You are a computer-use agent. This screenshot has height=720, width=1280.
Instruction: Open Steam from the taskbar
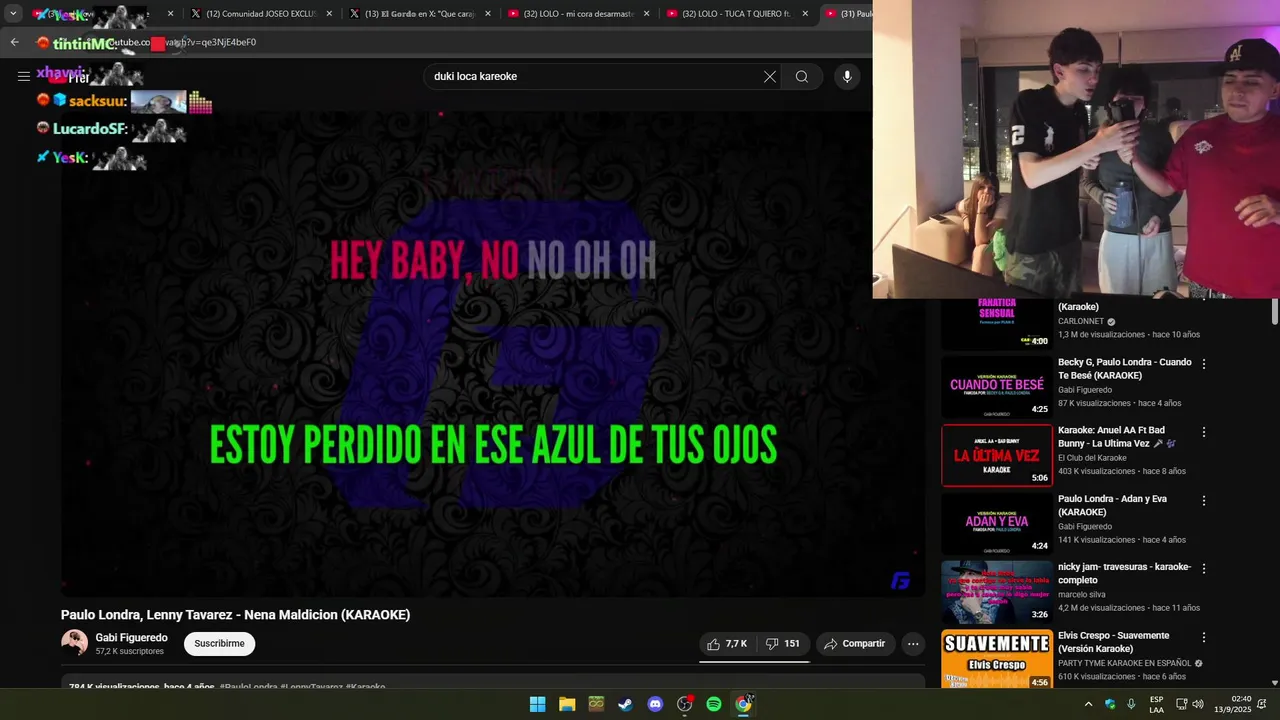point(625,704)
